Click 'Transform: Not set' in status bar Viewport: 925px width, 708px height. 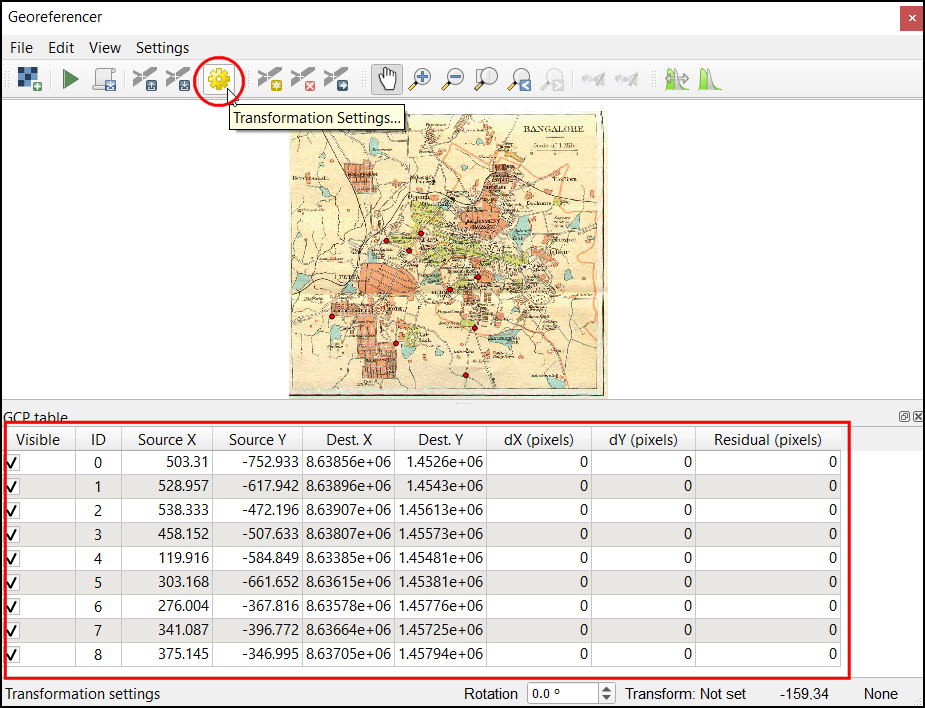point(685,694)
